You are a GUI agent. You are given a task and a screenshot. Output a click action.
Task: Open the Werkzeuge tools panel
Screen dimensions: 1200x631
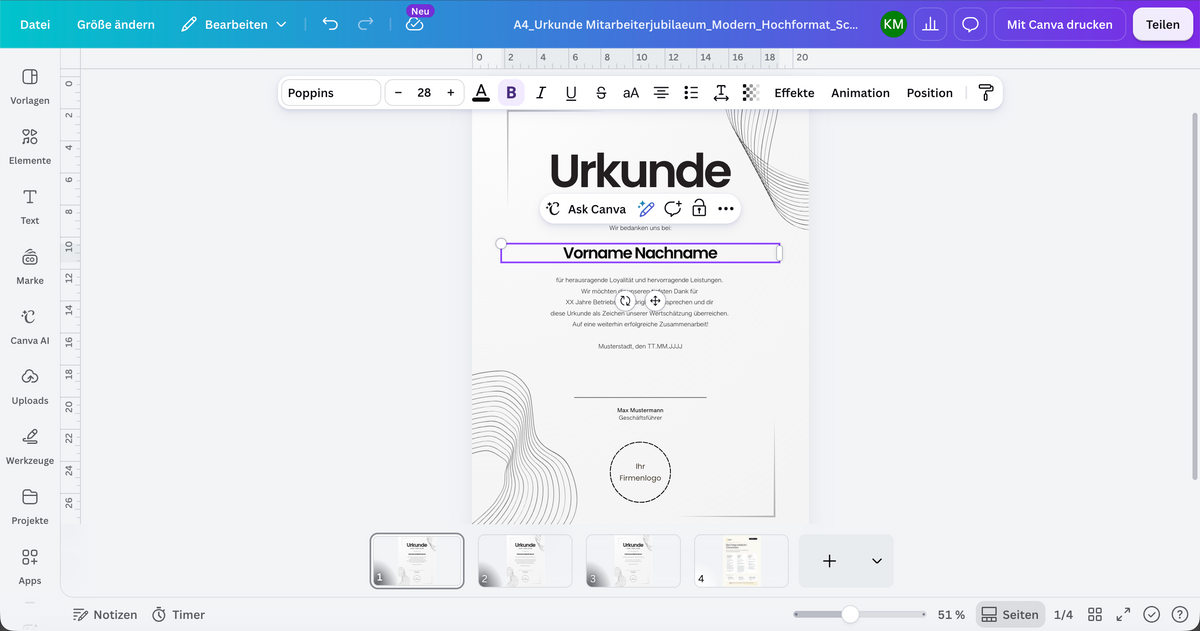tap(30, 446)
